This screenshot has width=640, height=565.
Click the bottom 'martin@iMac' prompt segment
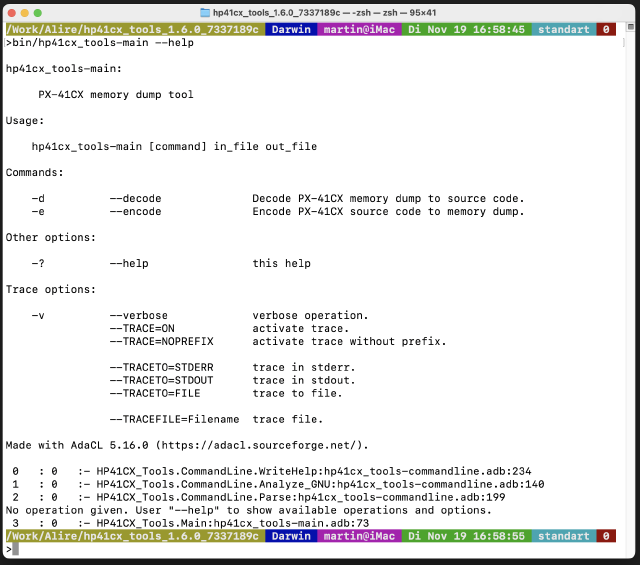coord(359,536)
